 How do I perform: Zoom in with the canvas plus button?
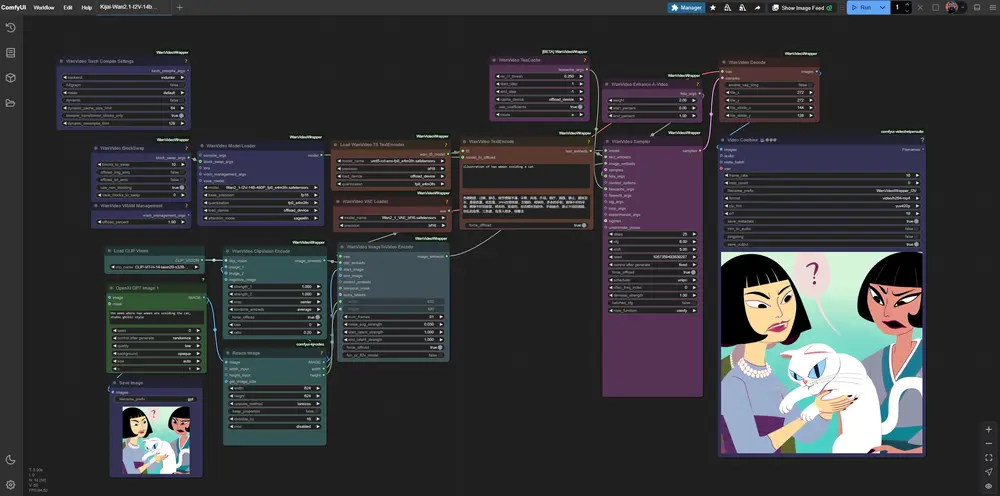[989, 429]
